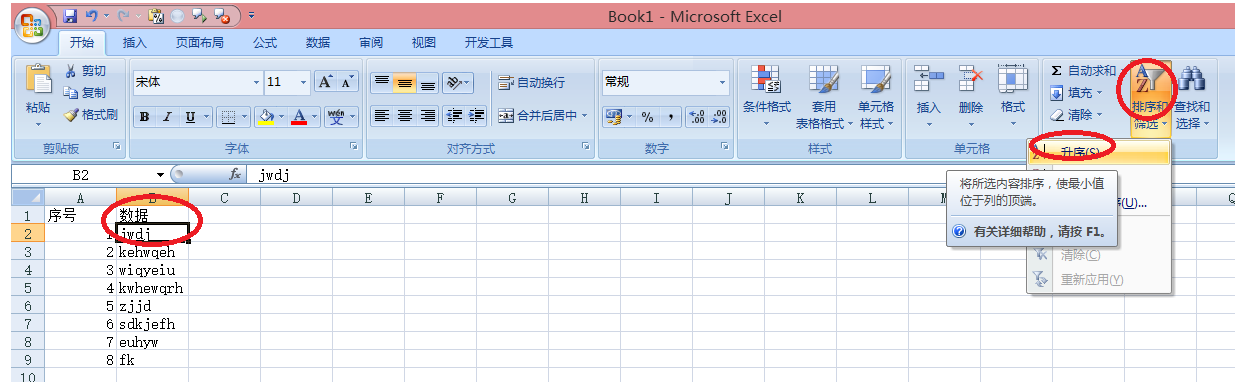Toggle bold formatting
This screenshot has height=382, width=1235.
[x=145, y=117]
